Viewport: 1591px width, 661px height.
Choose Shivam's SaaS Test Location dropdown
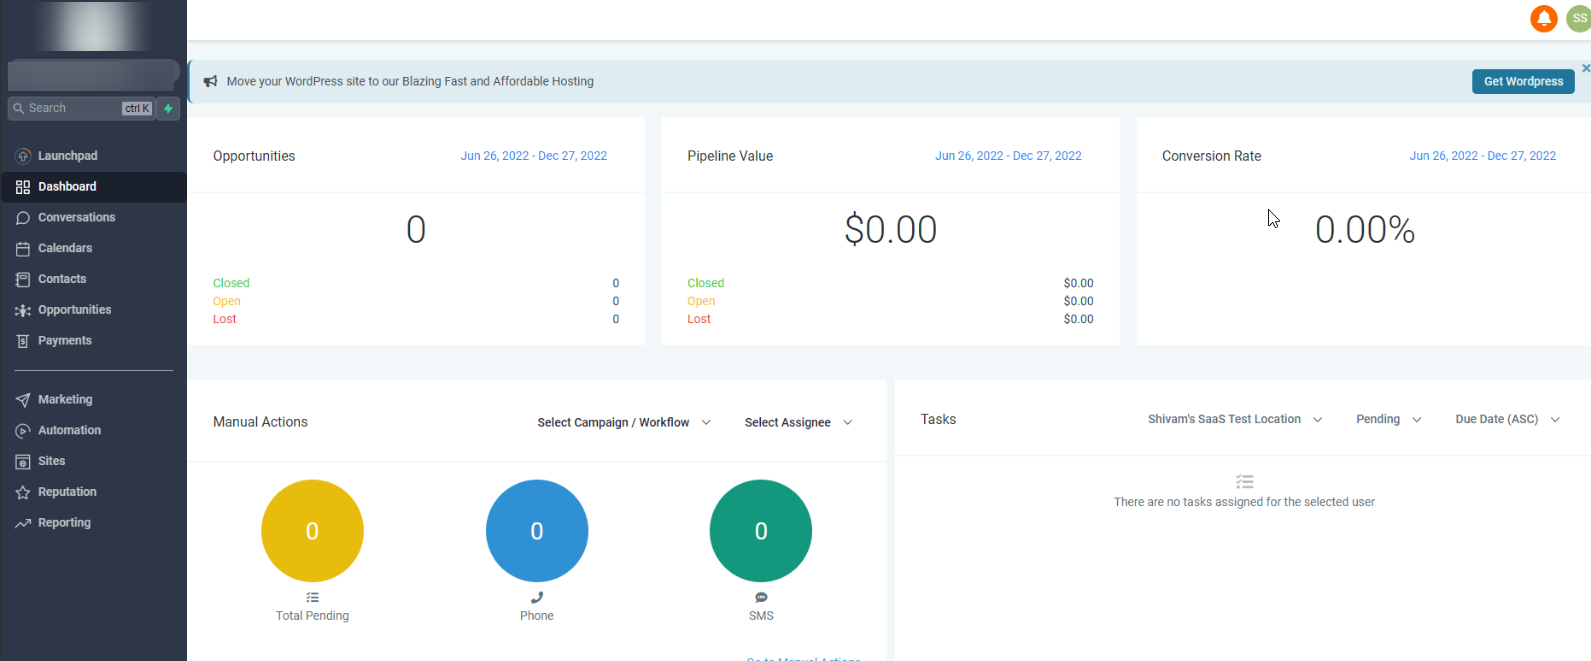click(1234, 420)
